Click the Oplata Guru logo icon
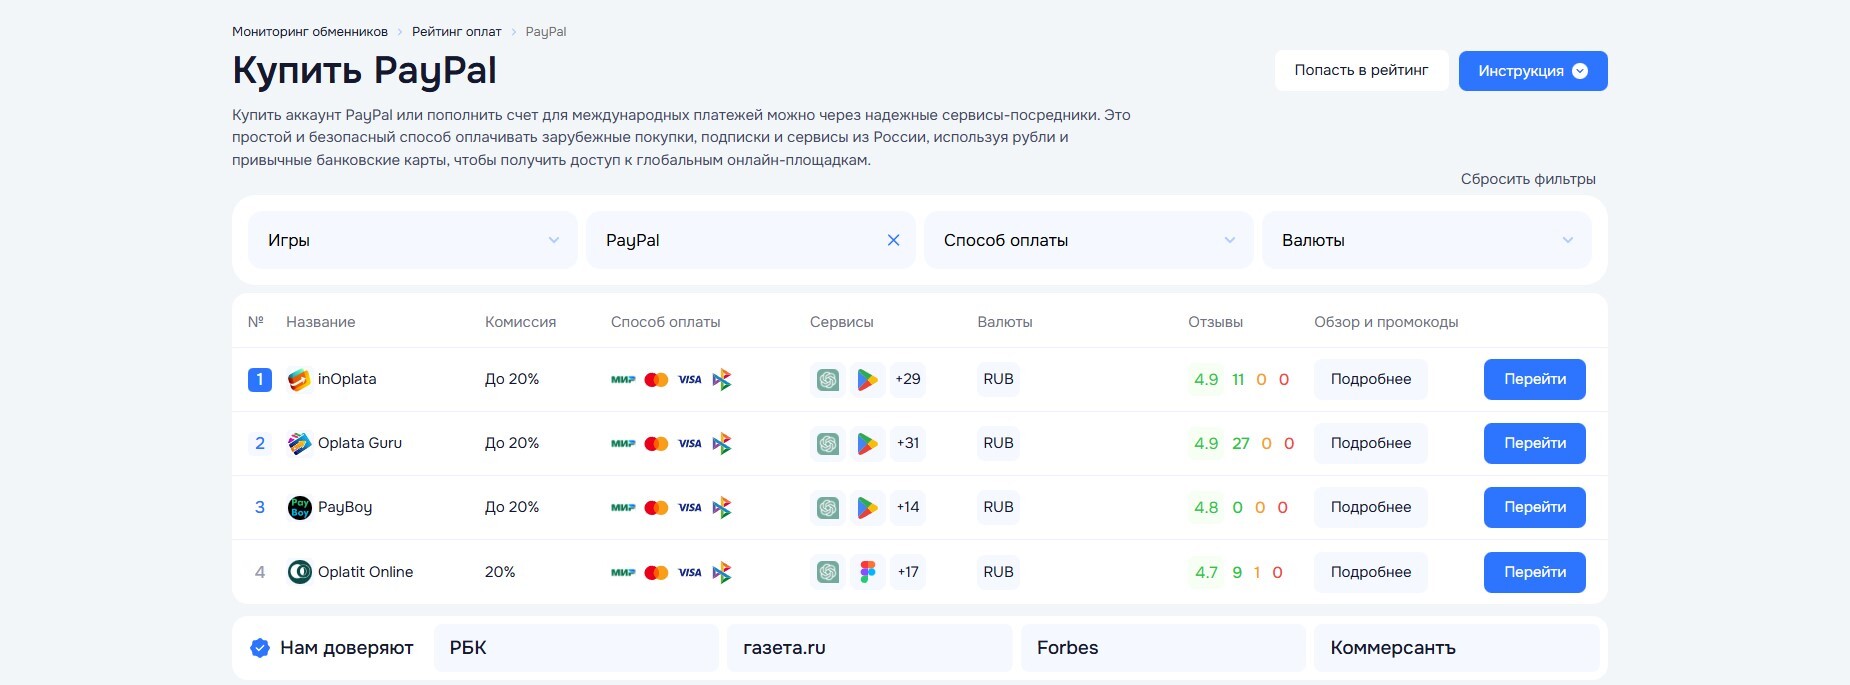This screenshot has height=685, width=1850. tap(299, 443)
